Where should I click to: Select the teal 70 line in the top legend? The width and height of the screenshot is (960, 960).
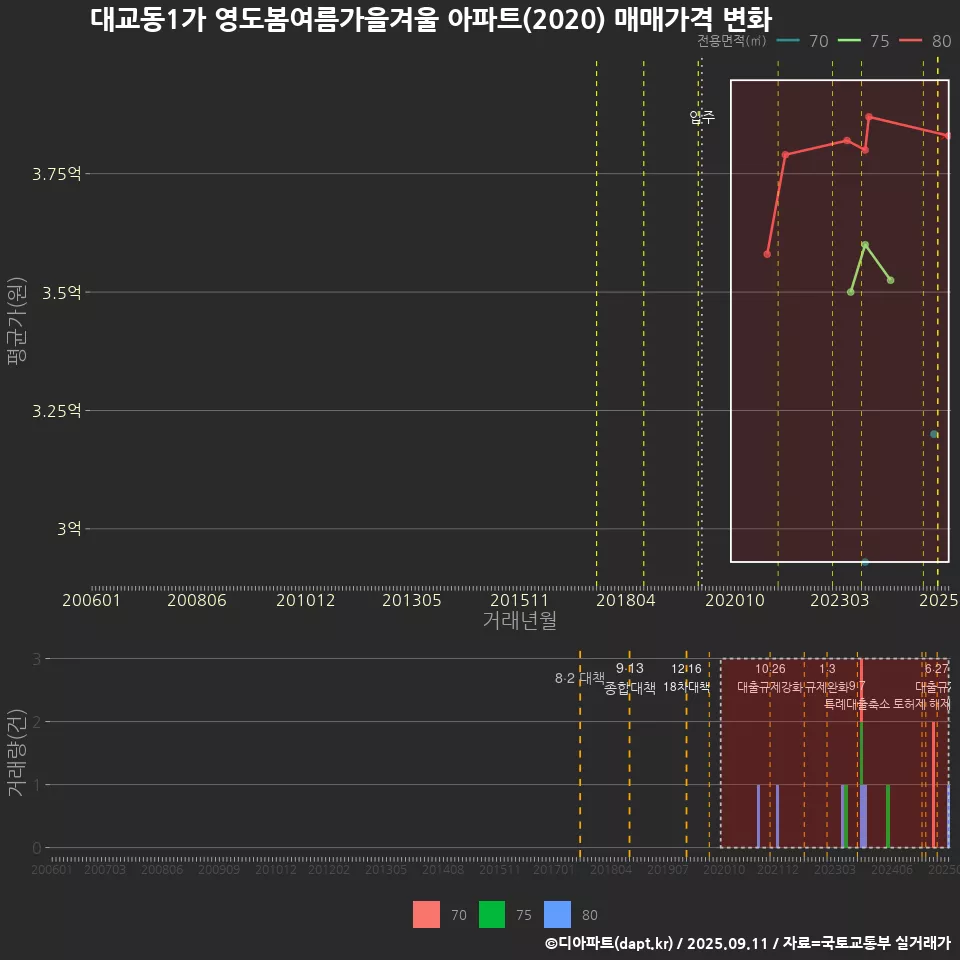[x=788, y=41]
